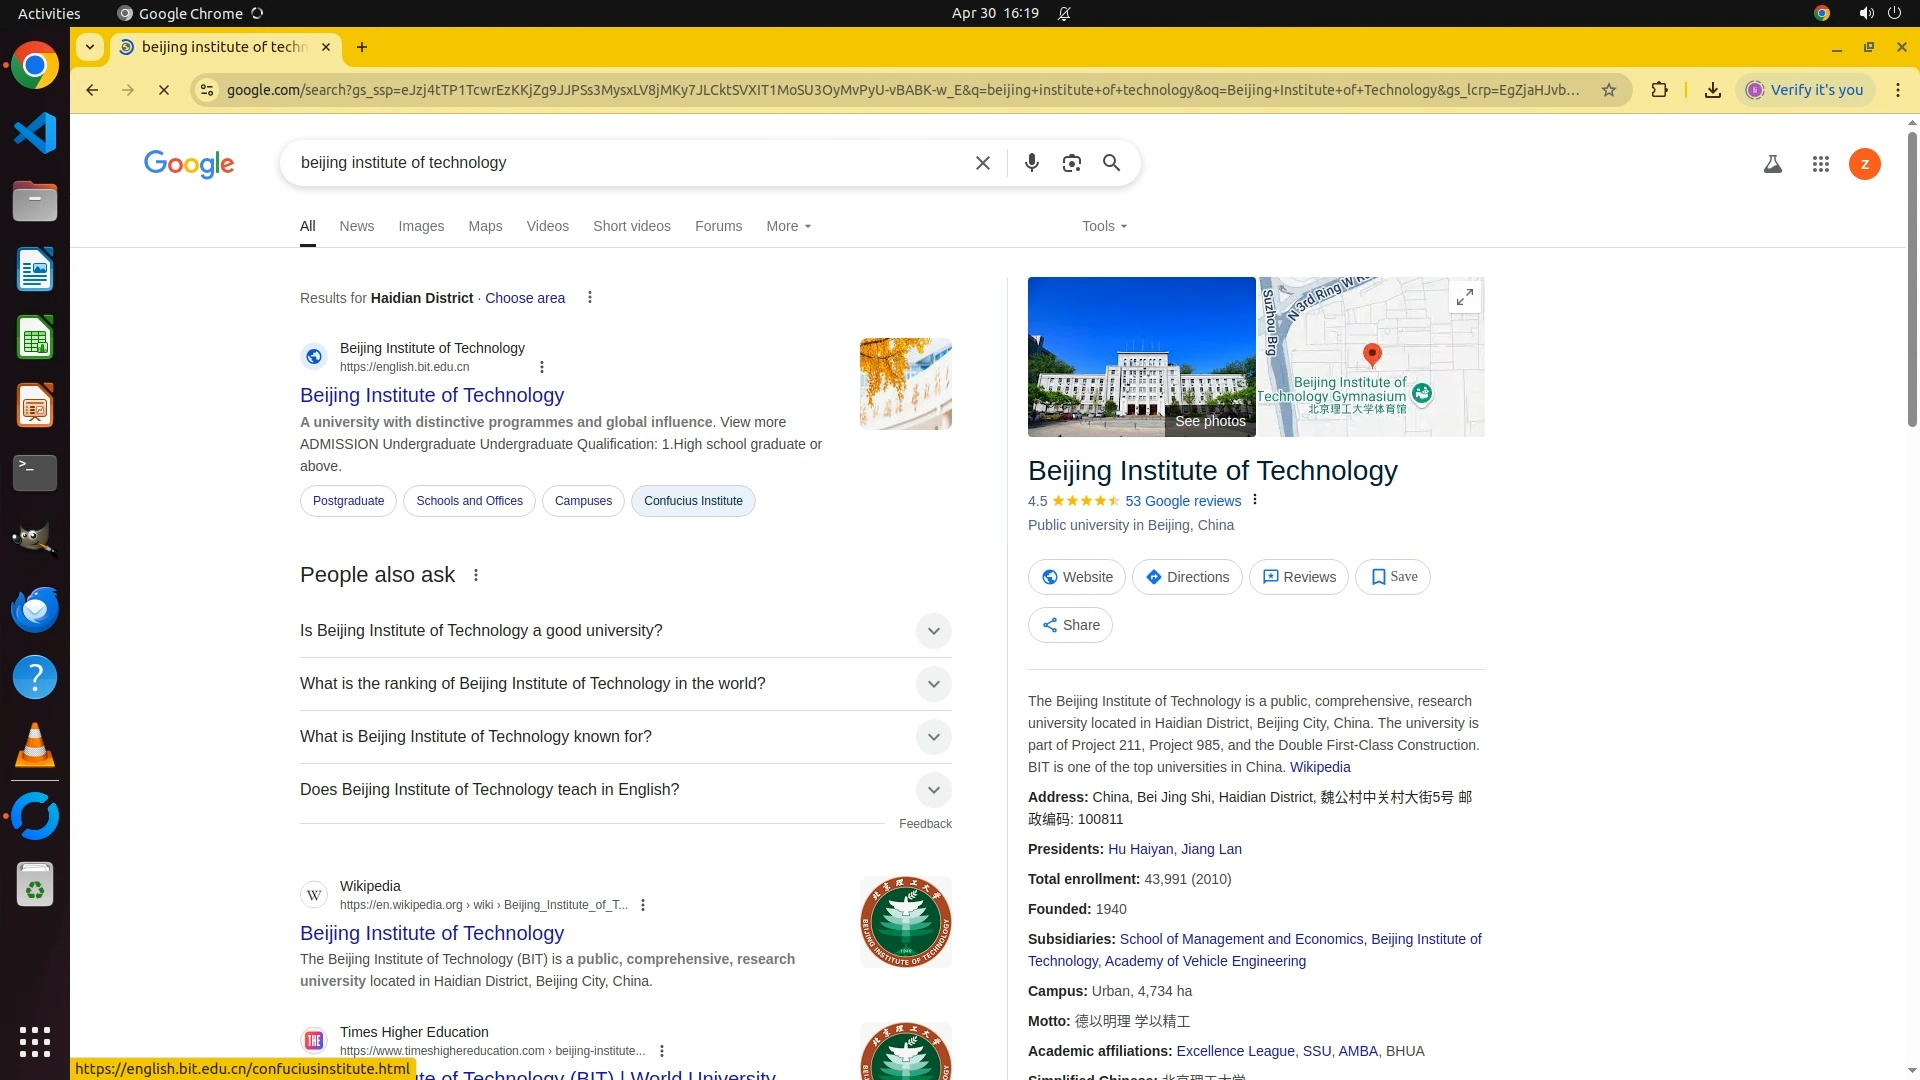
Task: Open Google Lens image search
Action: click(x=1071, y=163)
